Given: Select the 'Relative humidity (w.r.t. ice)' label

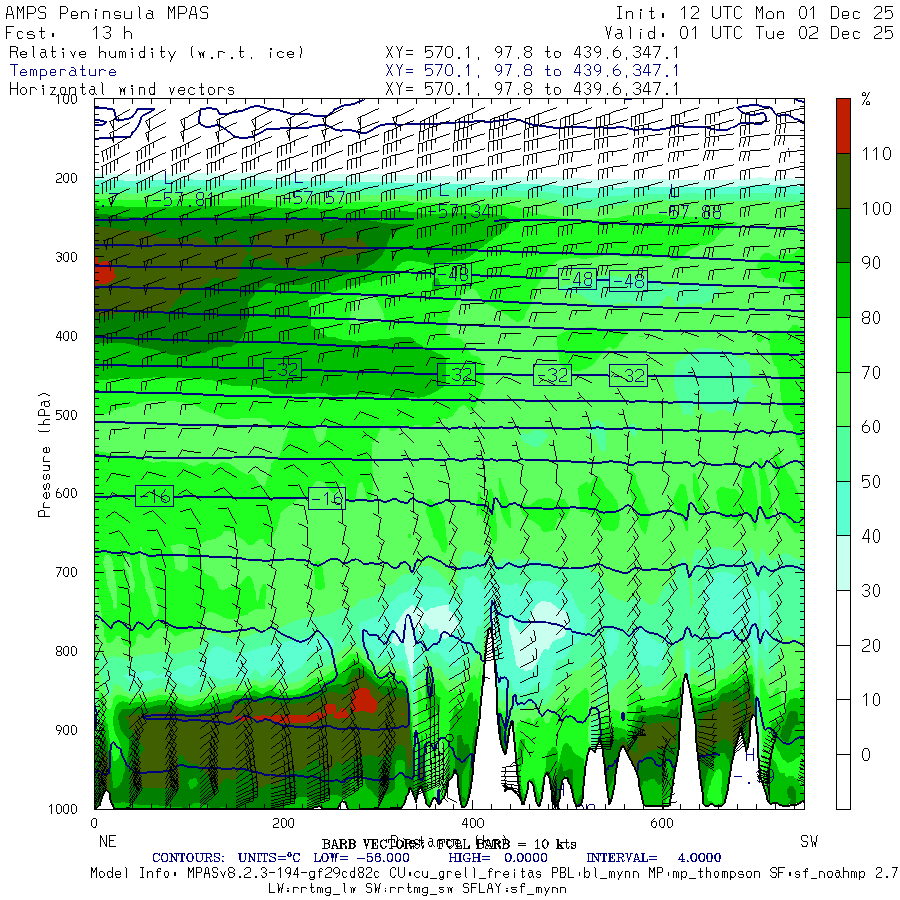Looking at the screenshot, I should (156, 53).
